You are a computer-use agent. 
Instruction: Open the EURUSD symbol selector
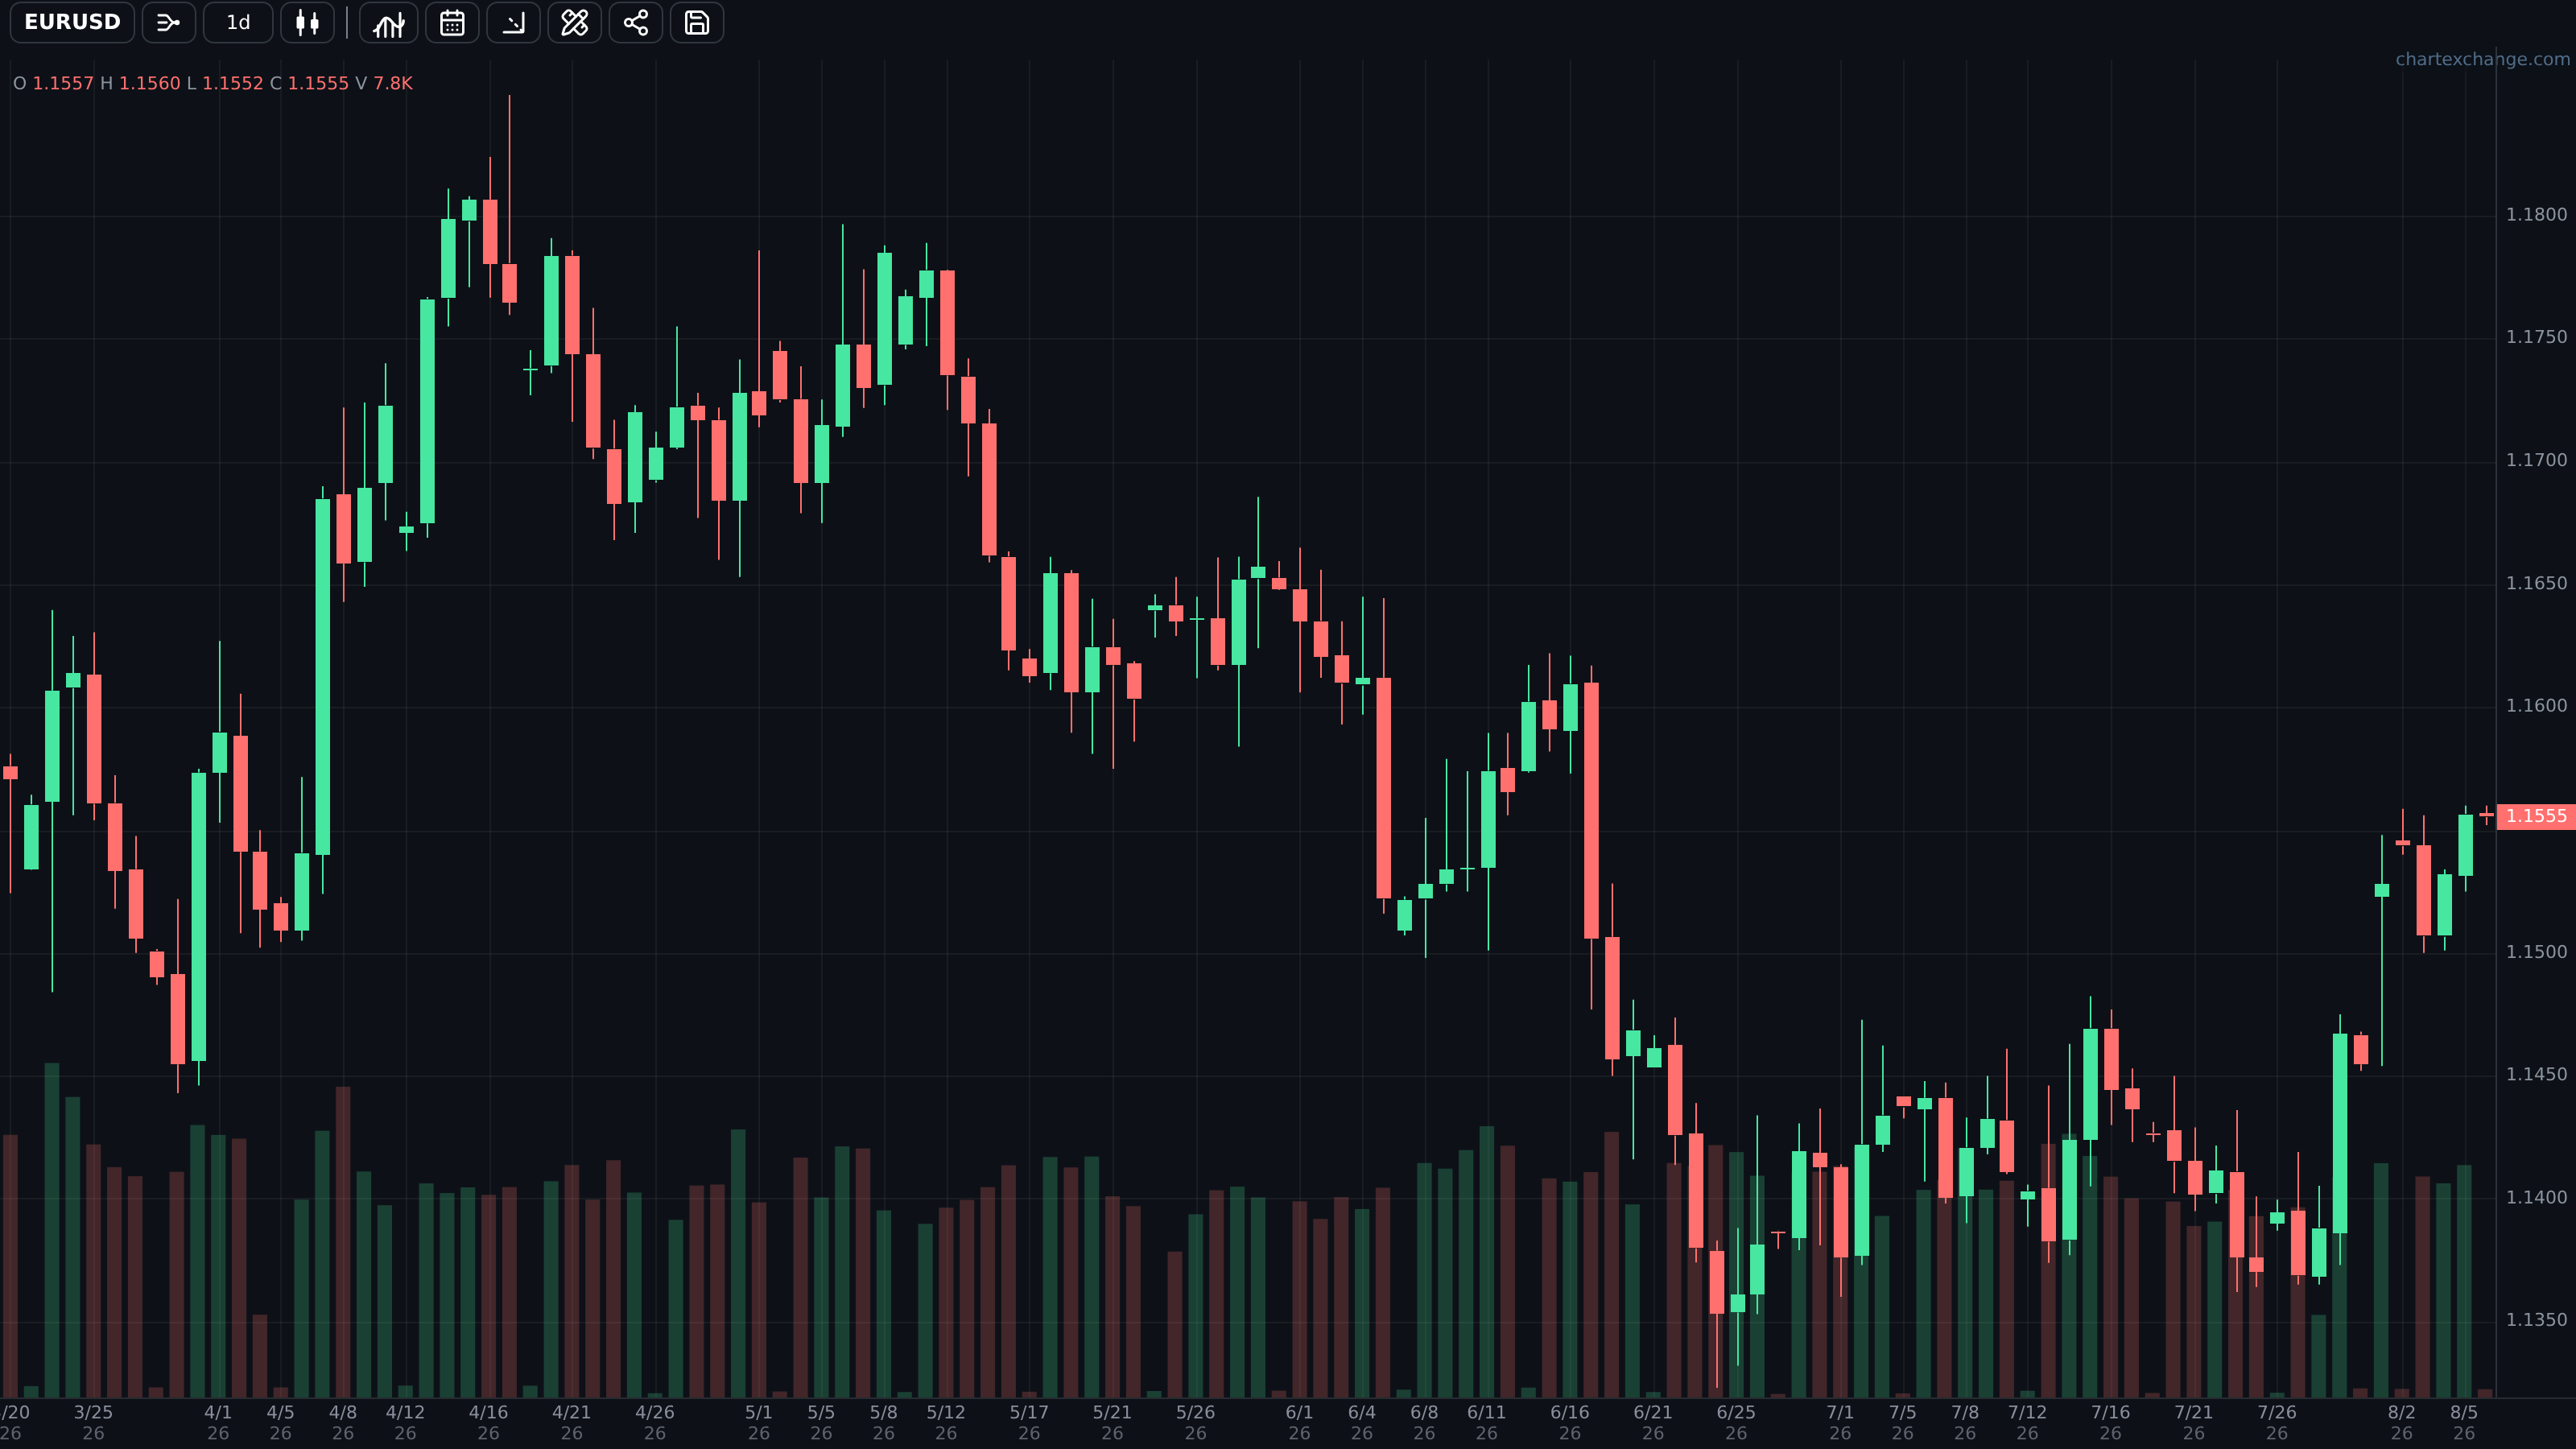72,22
